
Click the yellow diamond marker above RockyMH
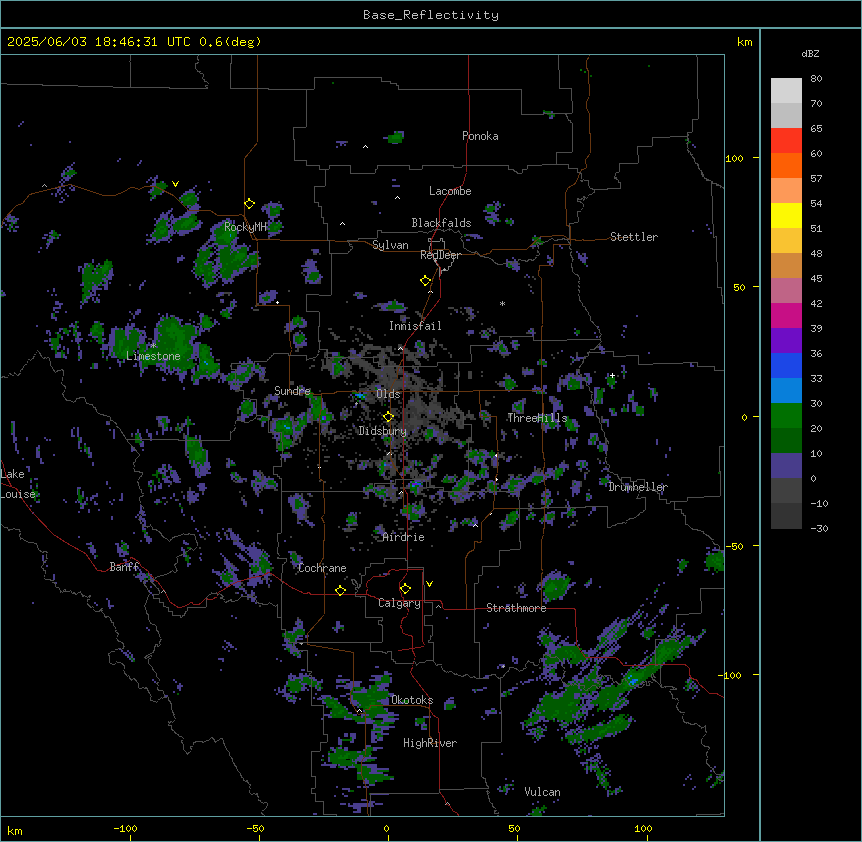click(x=249, y=204)
